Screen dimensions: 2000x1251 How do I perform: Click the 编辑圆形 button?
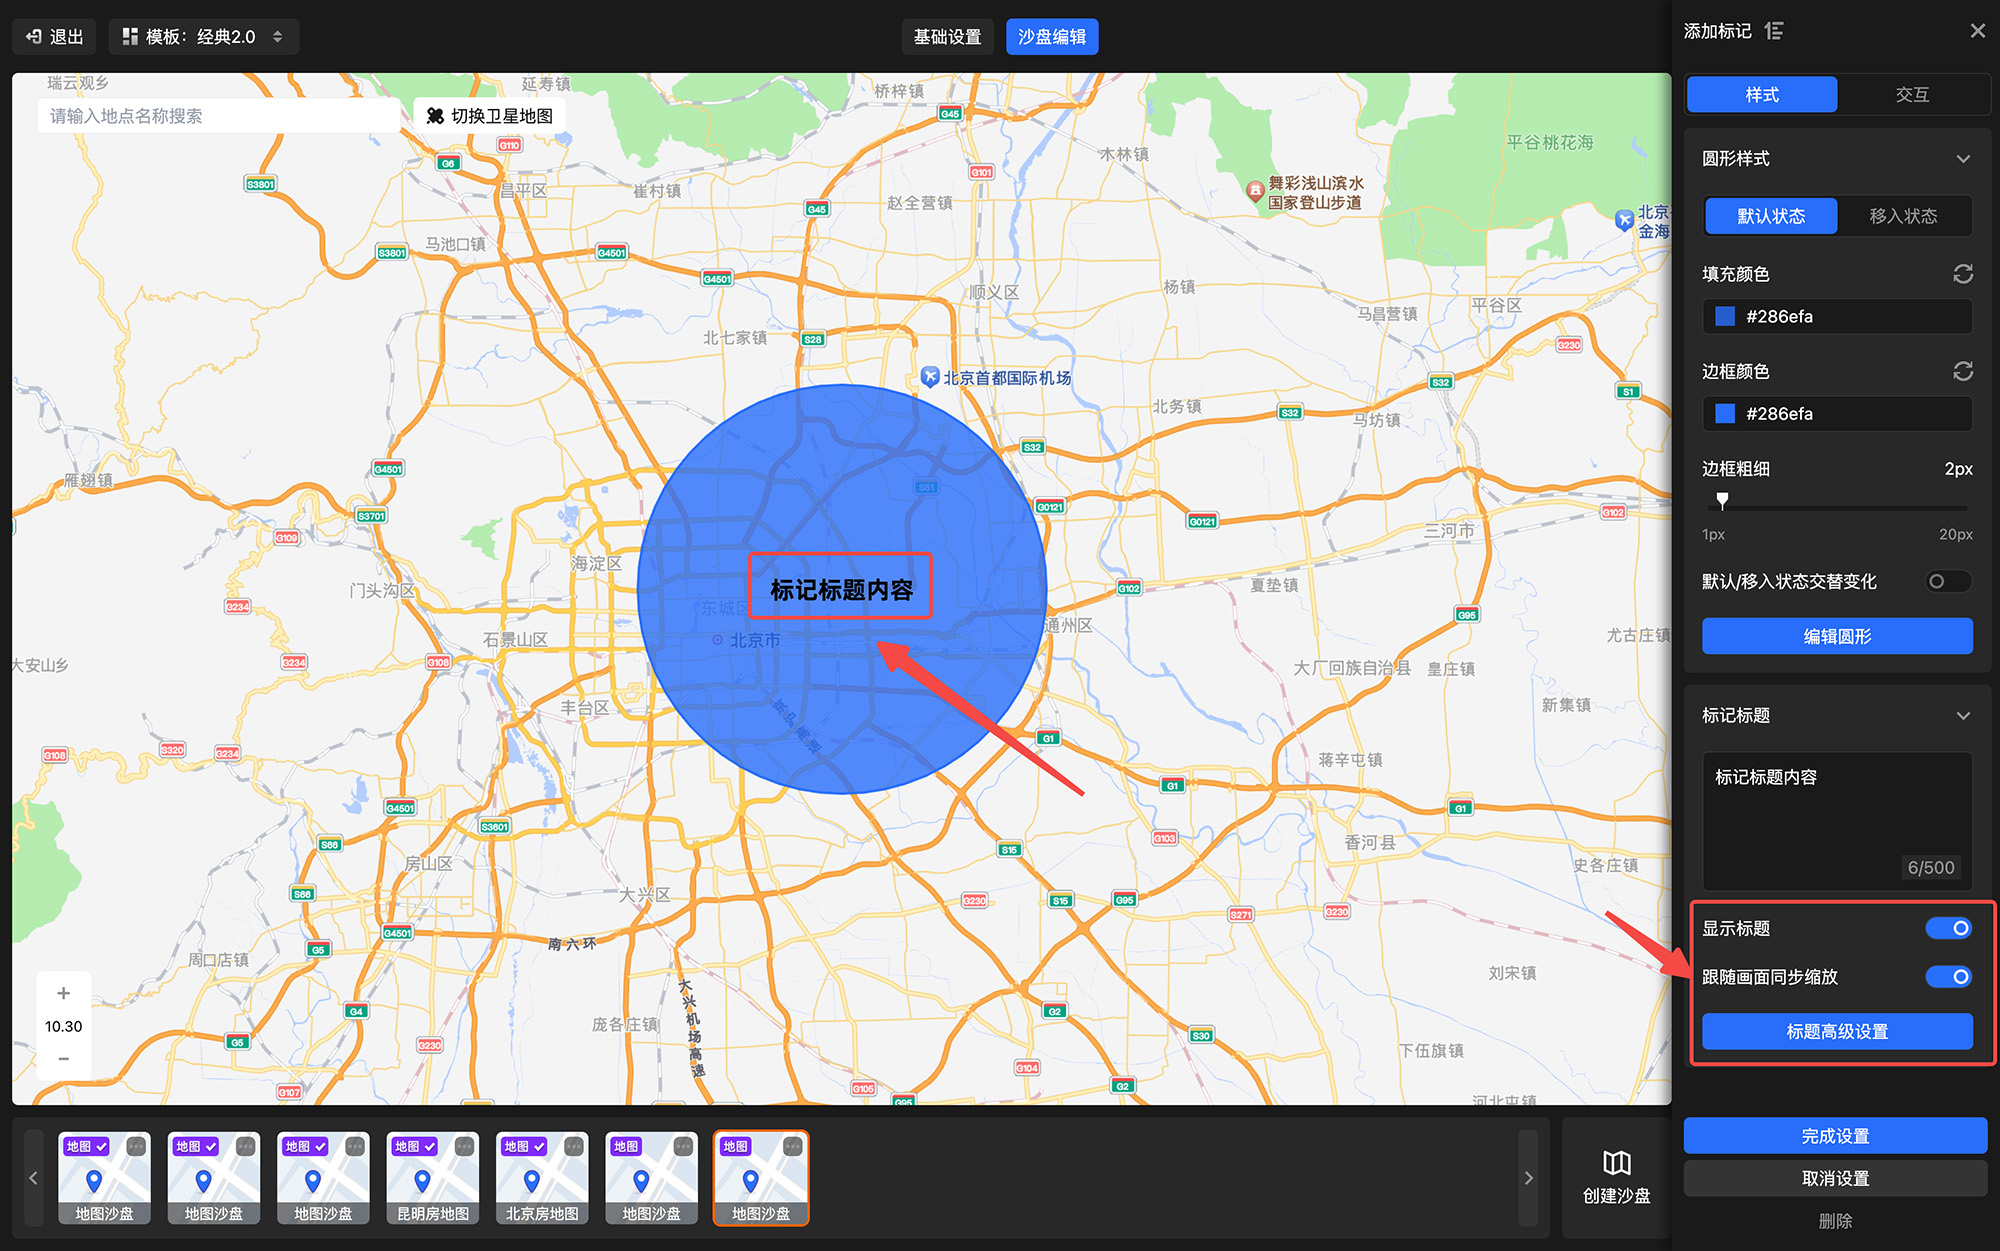1836,636
